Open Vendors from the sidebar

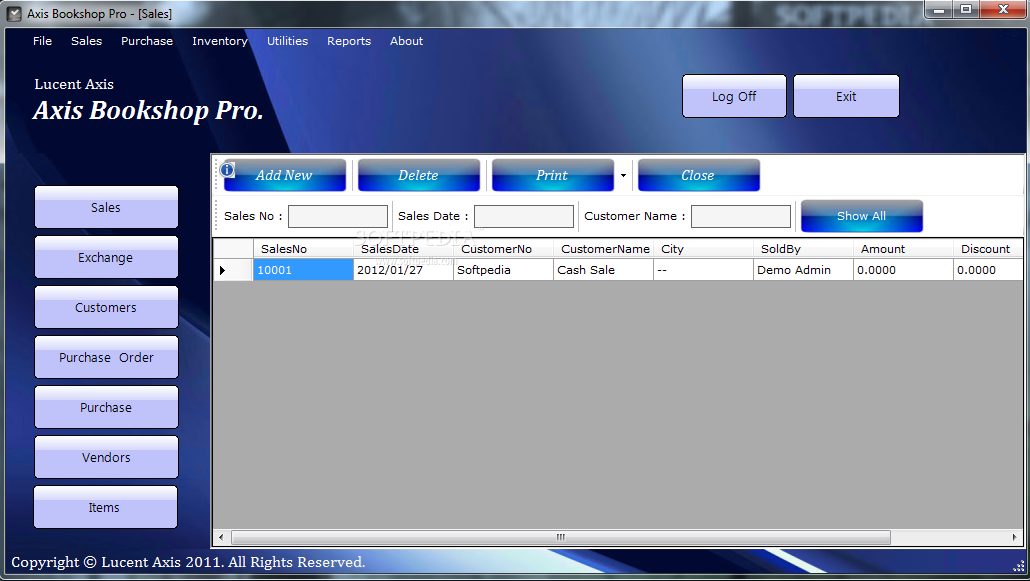106,457
